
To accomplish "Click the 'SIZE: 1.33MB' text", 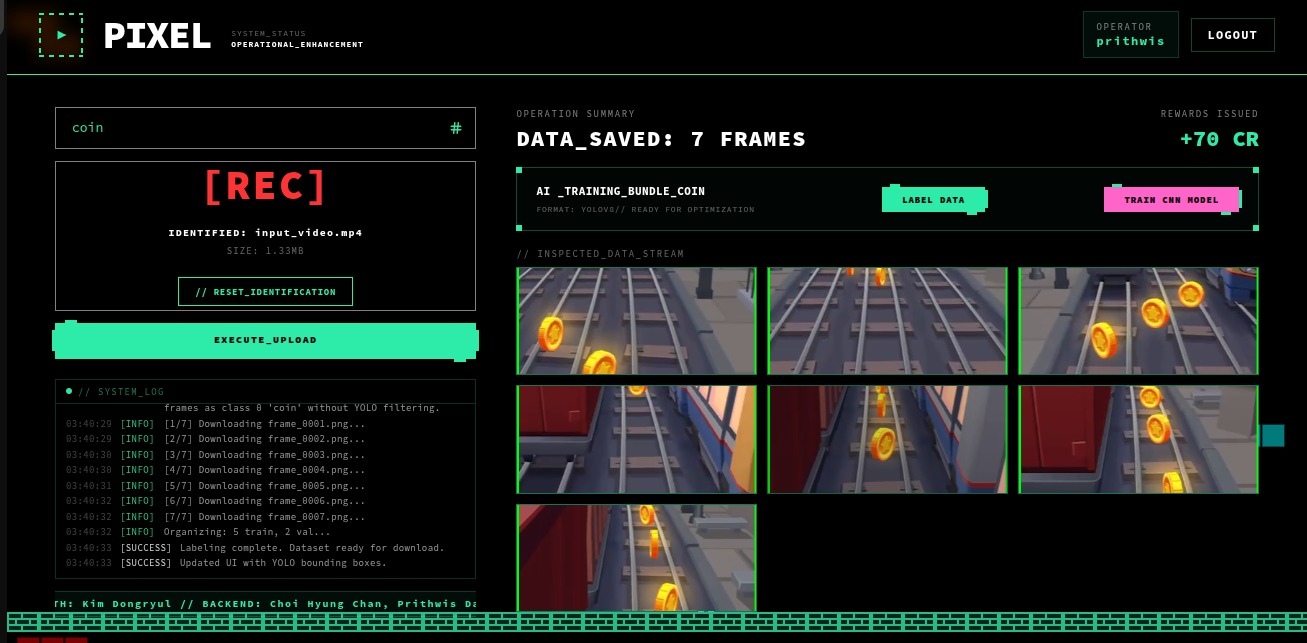I will pos(265,251).
